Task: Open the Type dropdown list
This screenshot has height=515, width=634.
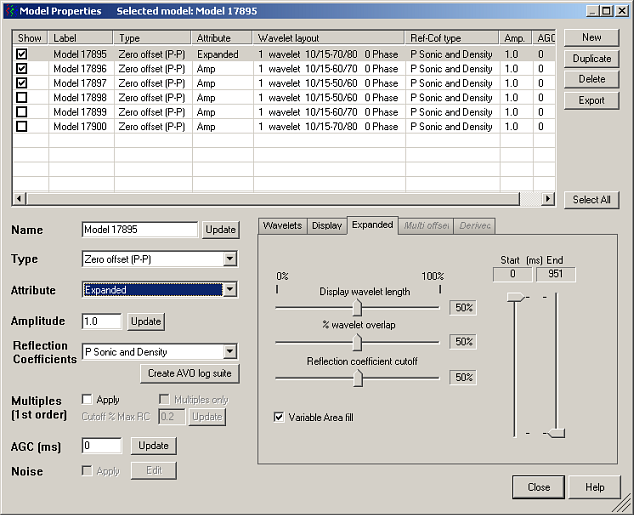Action: [230, 259]
